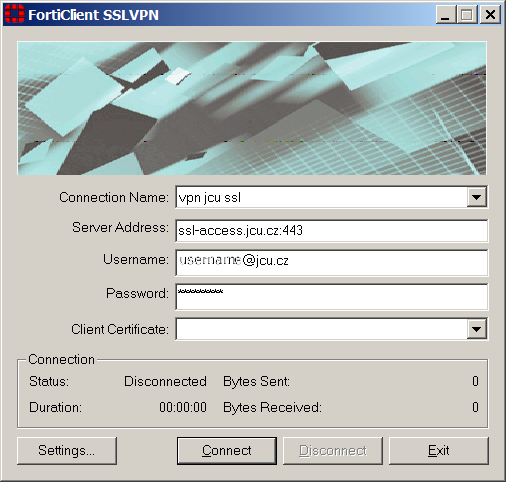Click the 'Disconnected' status text

point(165,381)
